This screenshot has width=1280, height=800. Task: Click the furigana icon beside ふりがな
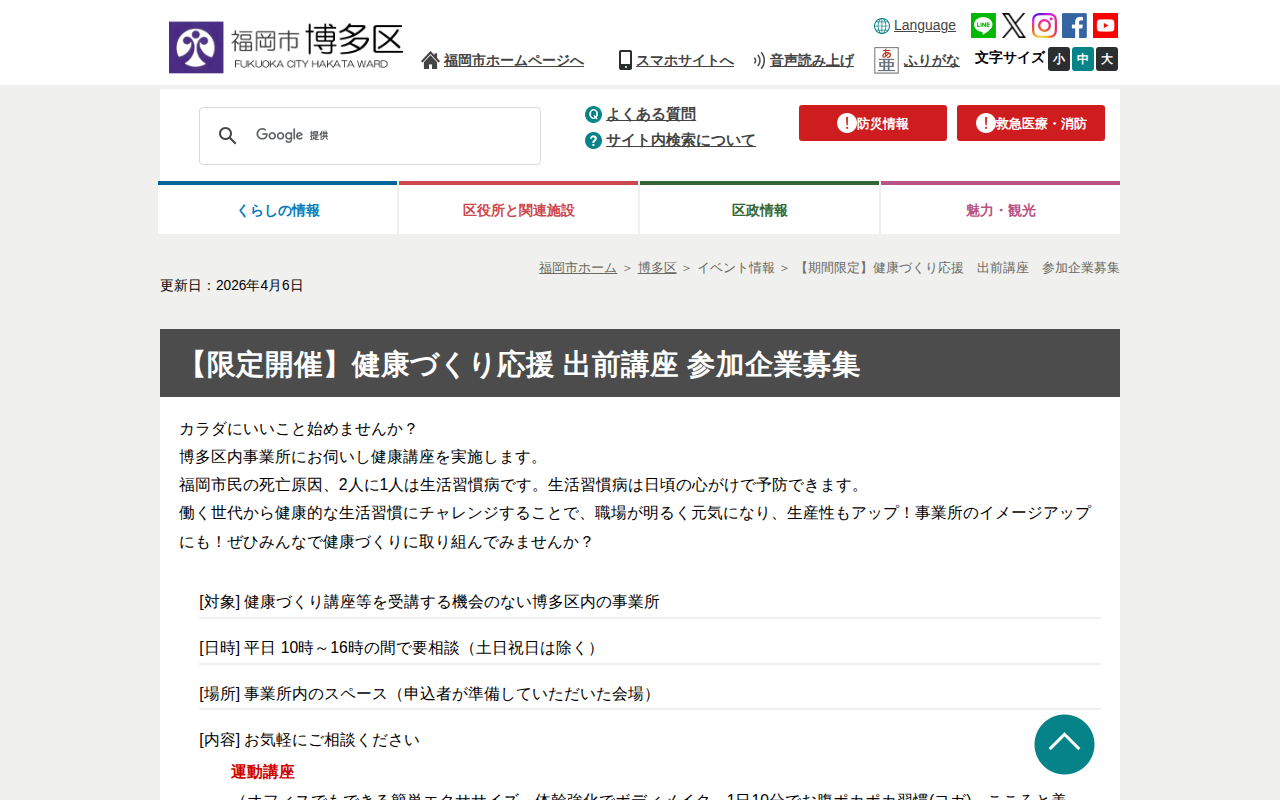(x=886, y=60)
